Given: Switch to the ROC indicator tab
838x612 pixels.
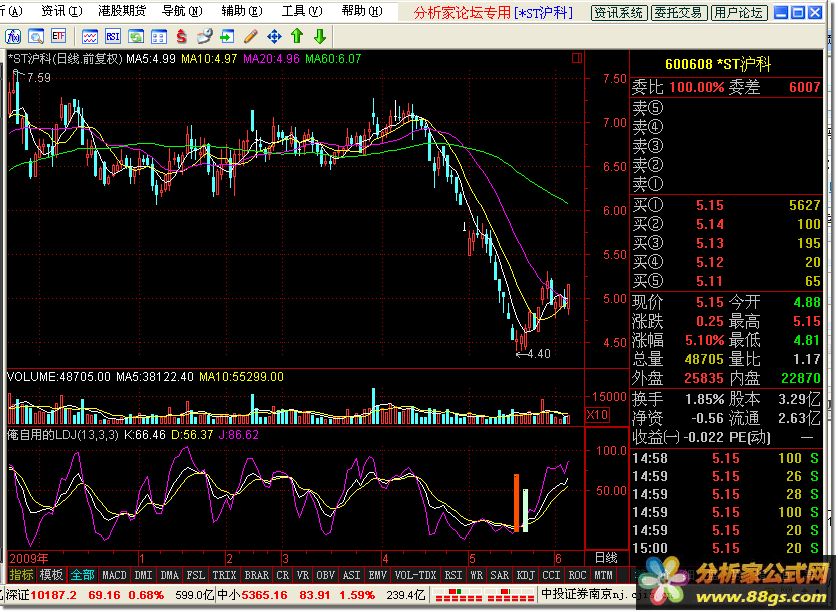Looking at the screenshot, I should 578,576.
